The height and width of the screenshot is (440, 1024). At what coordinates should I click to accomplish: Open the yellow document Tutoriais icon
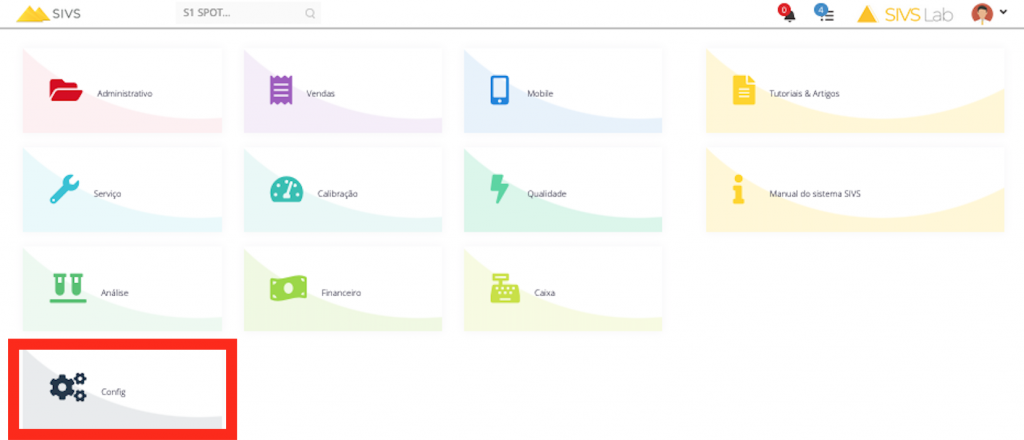[743, 90]
